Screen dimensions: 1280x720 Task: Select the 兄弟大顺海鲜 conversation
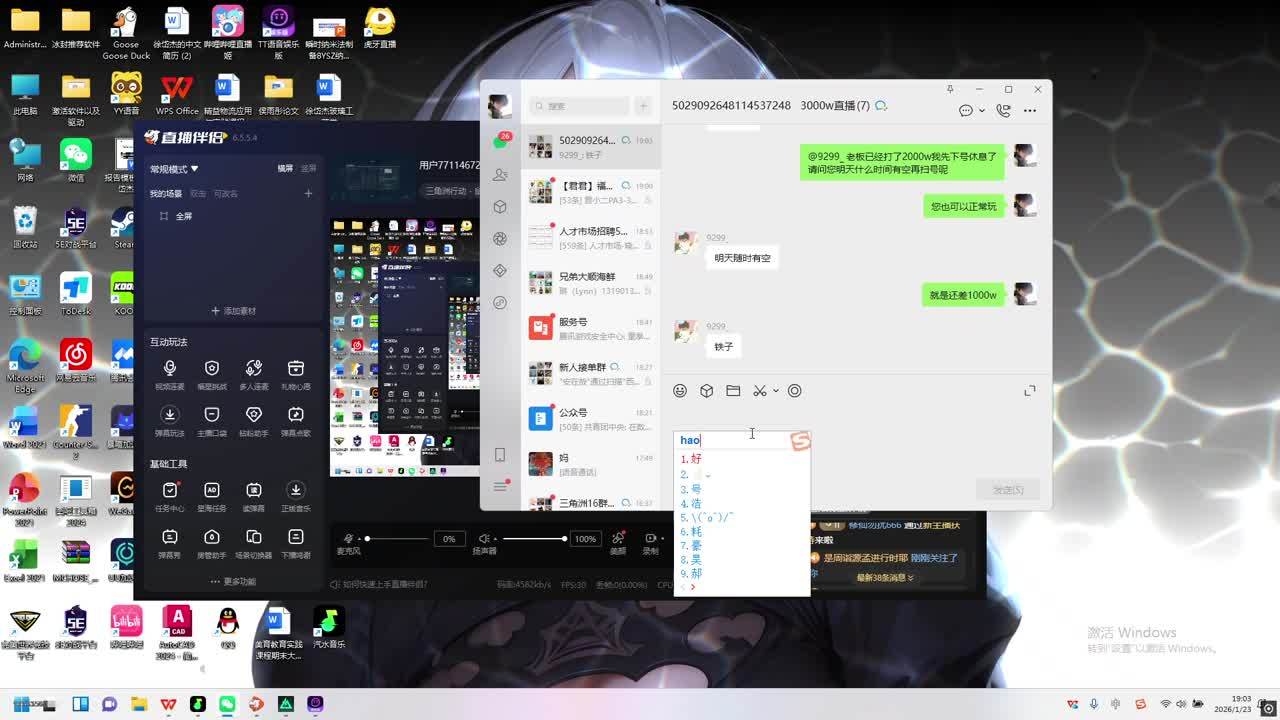[590, 283]
